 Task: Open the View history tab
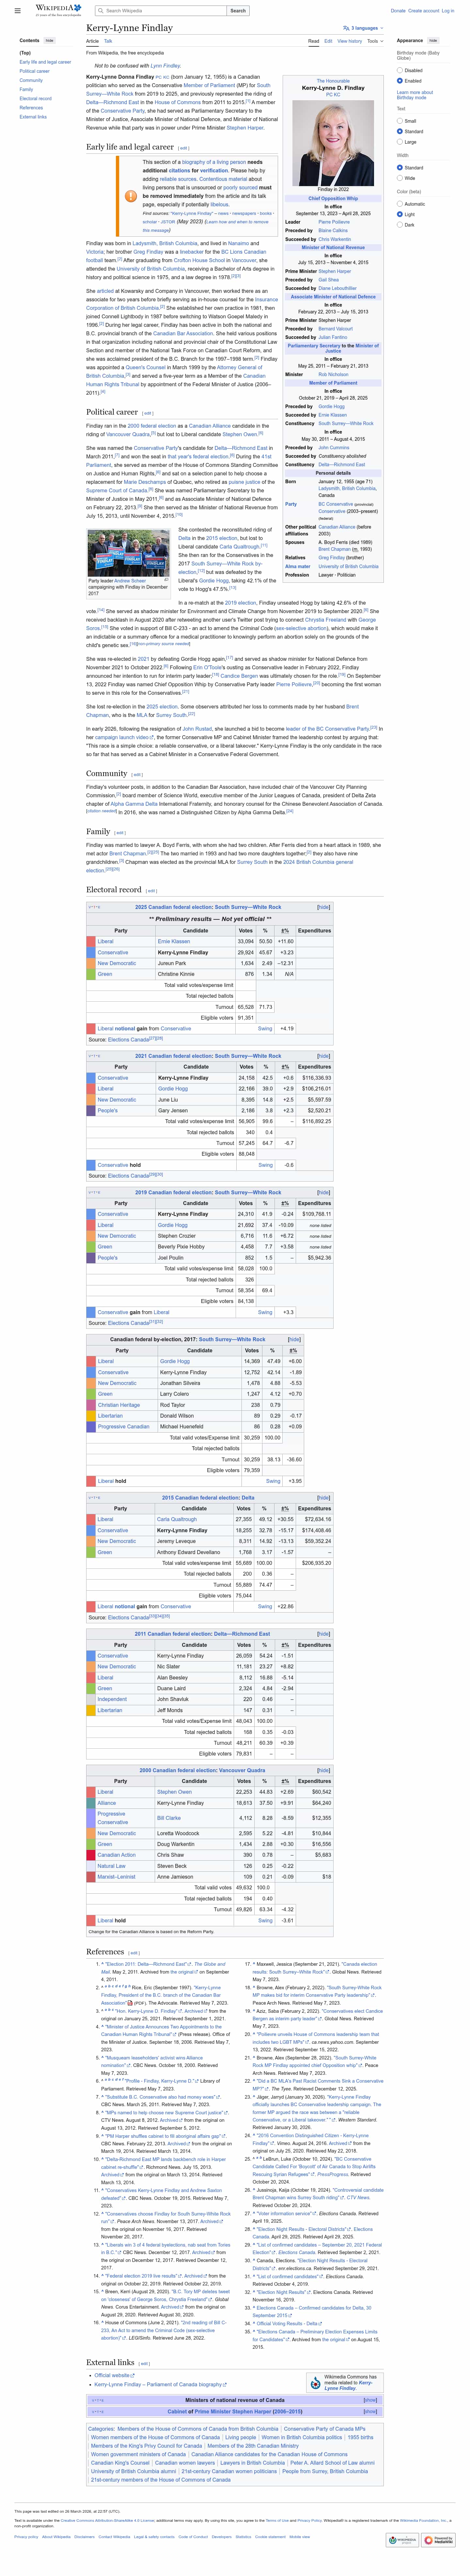tap(349, 41)
